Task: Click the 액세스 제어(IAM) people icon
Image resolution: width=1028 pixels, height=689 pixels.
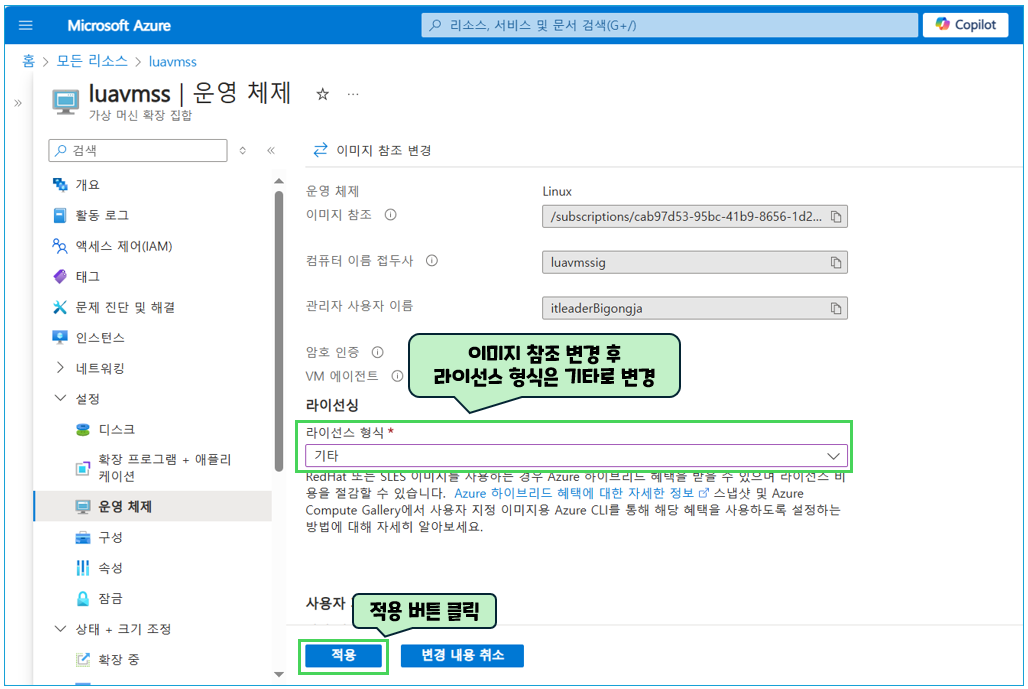Action: [x=60, y=246]
